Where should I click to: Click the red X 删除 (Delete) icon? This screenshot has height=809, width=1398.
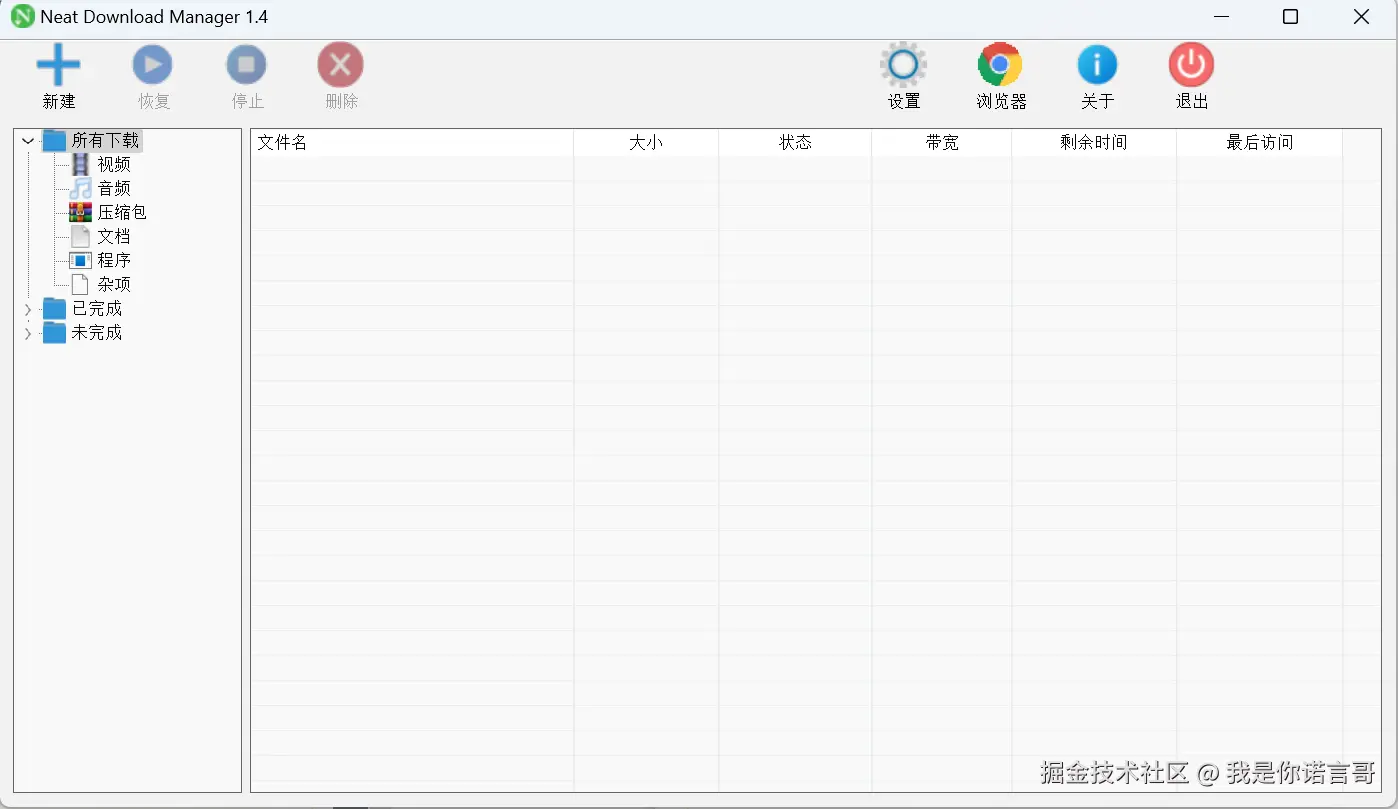pyautogui.click(x=341, y=65)
